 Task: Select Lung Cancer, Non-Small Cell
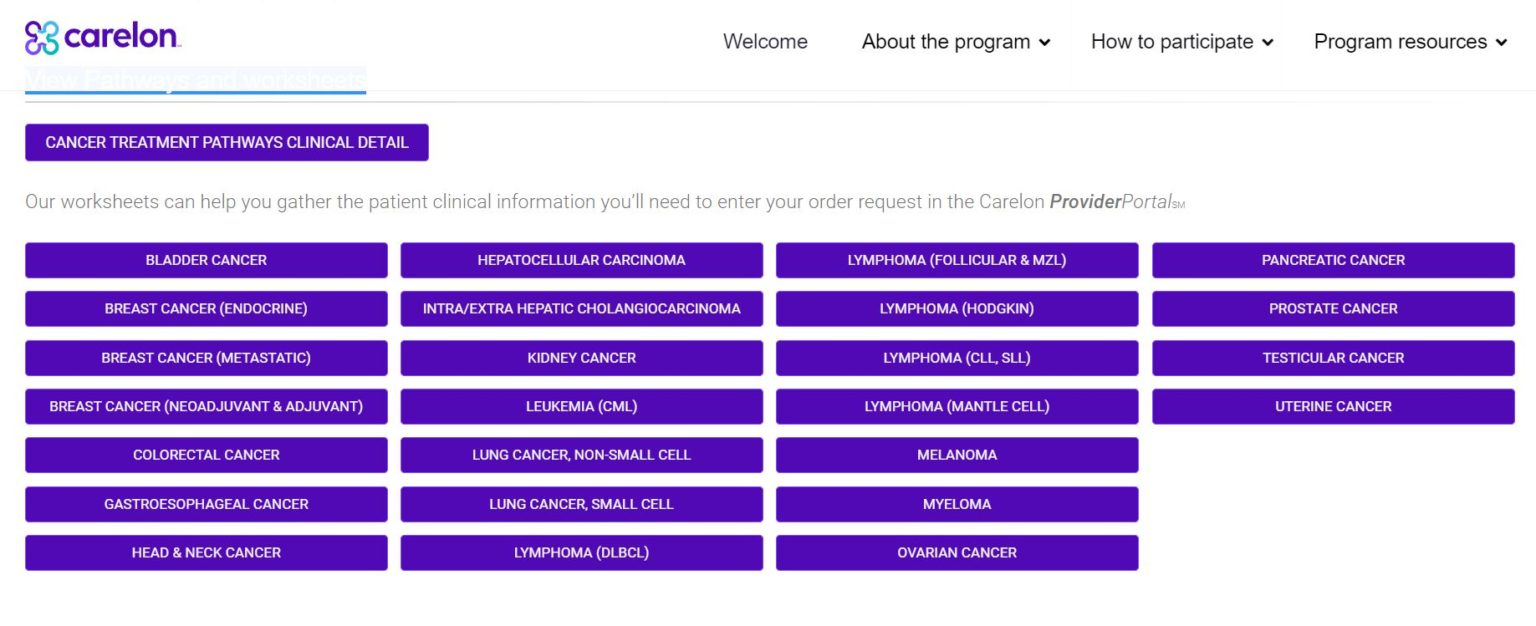click(x=581, y=455)
